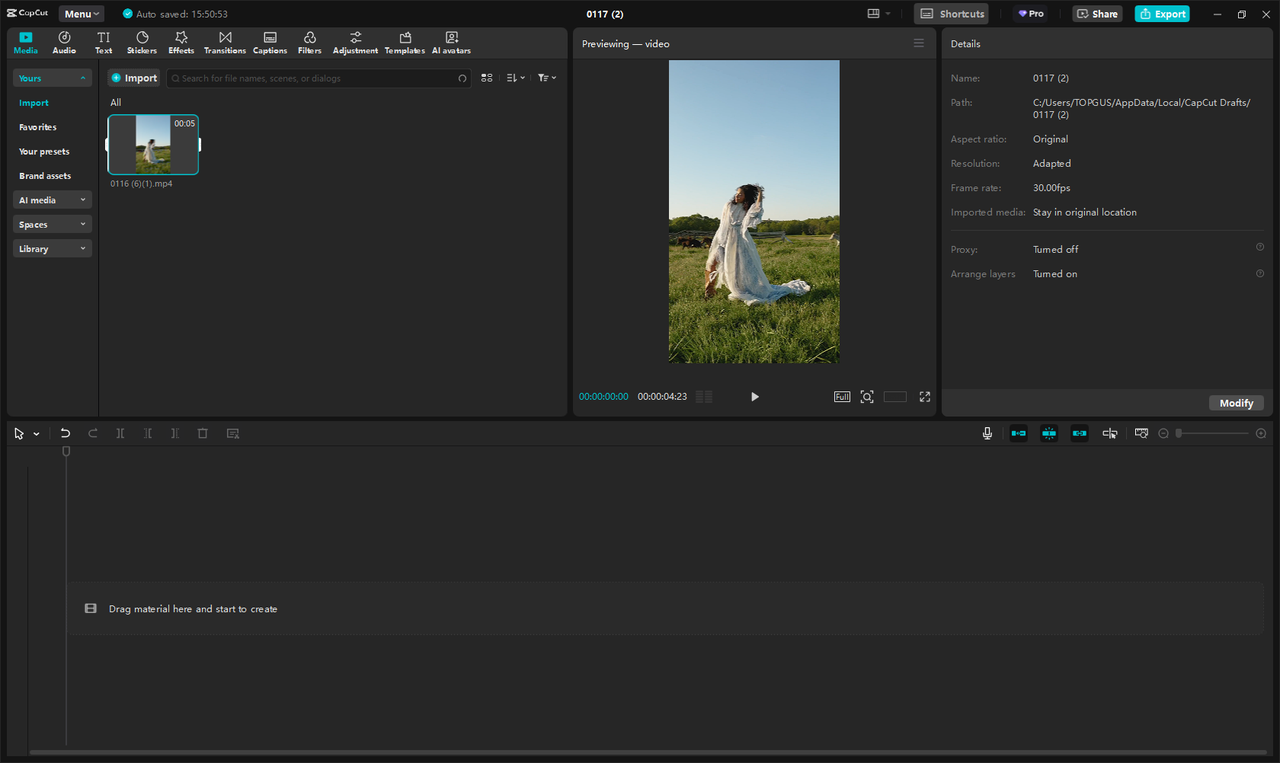Open the Stickers panel
The width and height of the screenshot is (1280, 763).
(141, 41)
